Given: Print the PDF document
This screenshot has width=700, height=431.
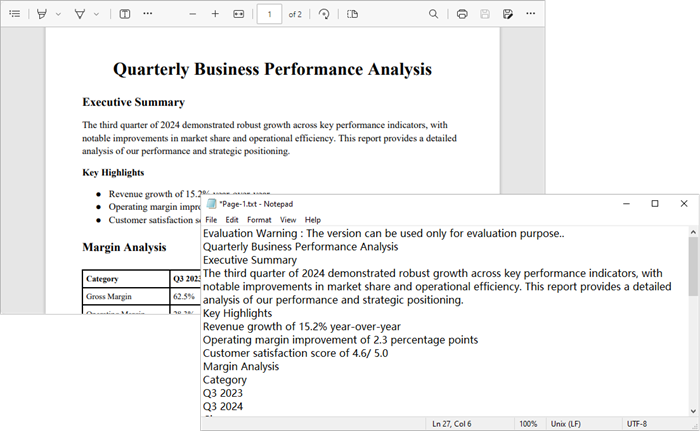Looking at the screenshot, I should [462, 14].
